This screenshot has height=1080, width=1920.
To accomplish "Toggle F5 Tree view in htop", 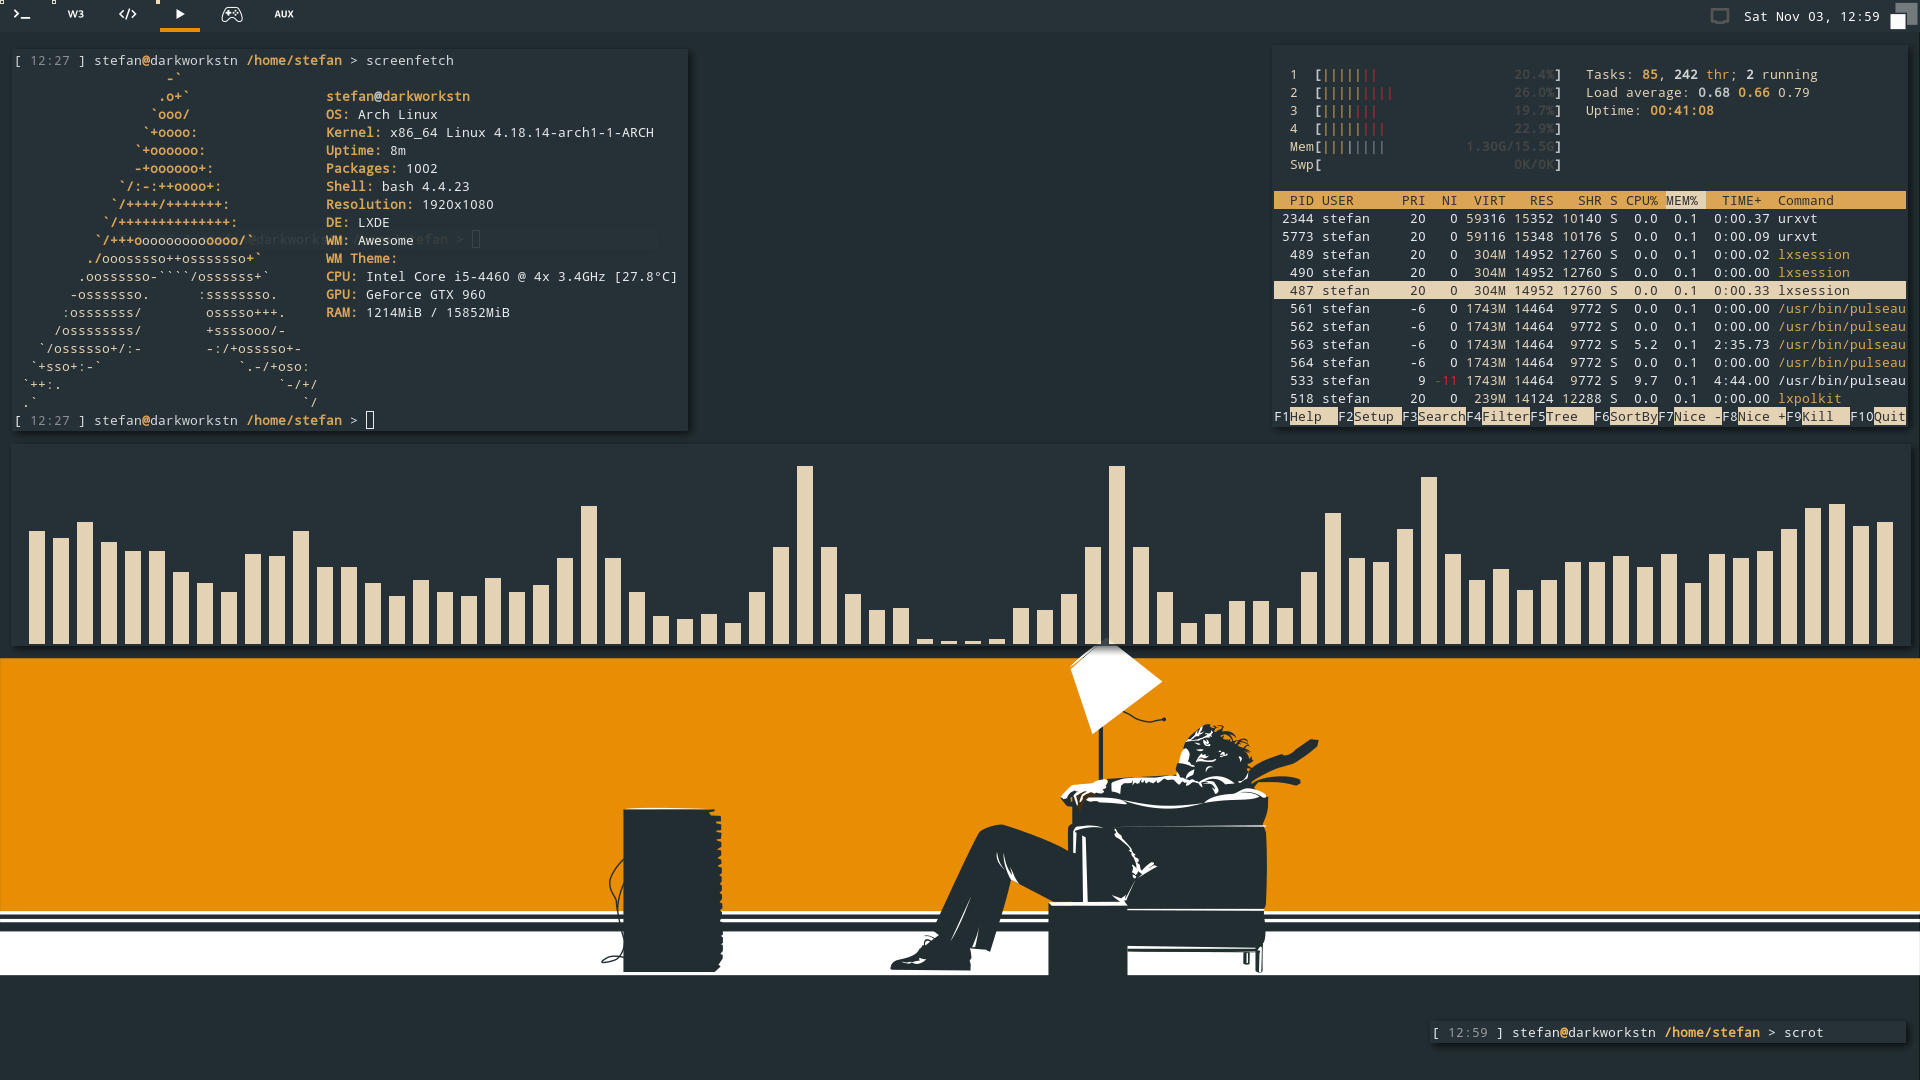I will (1561, 417).
